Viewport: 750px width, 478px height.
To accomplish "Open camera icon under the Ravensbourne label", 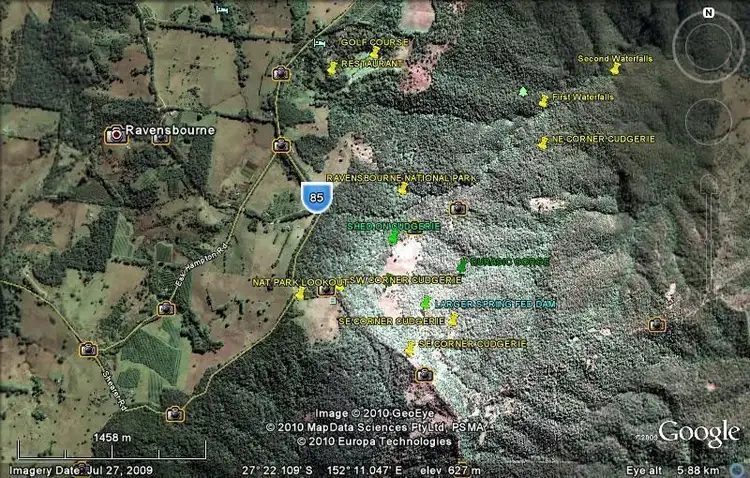I will click(x=161, y=138).
